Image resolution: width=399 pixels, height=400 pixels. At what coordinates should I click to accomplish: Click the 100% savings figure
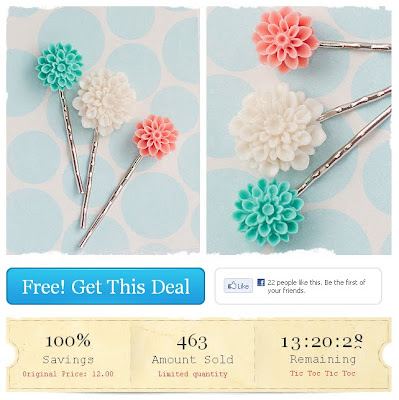coord(68,341)
